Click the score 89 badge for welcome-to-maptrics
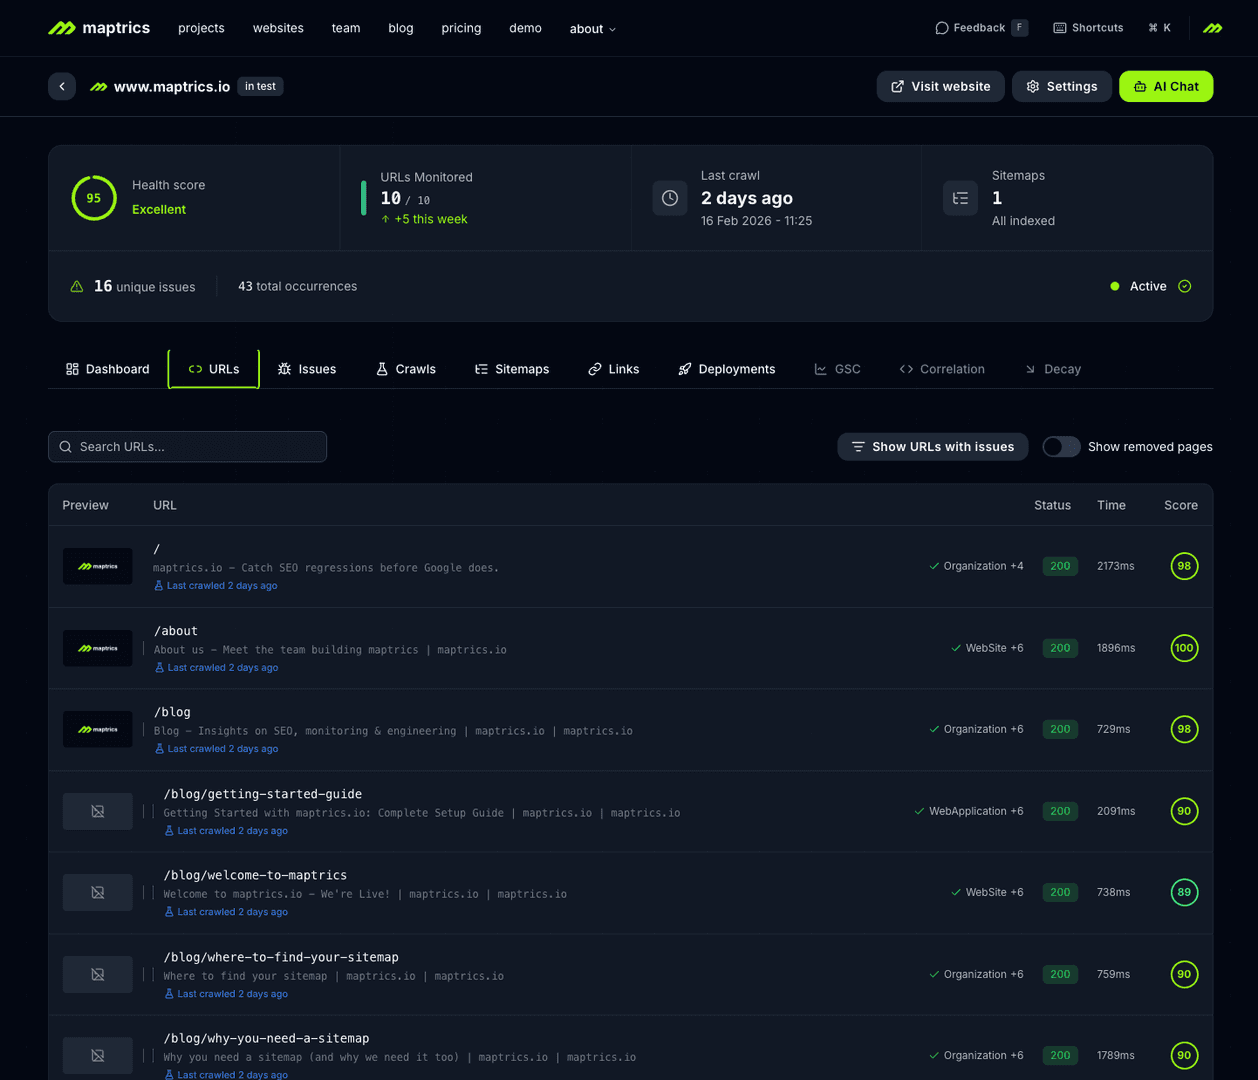This screenshot has width=1258, height=1080. coord(1184,892)
